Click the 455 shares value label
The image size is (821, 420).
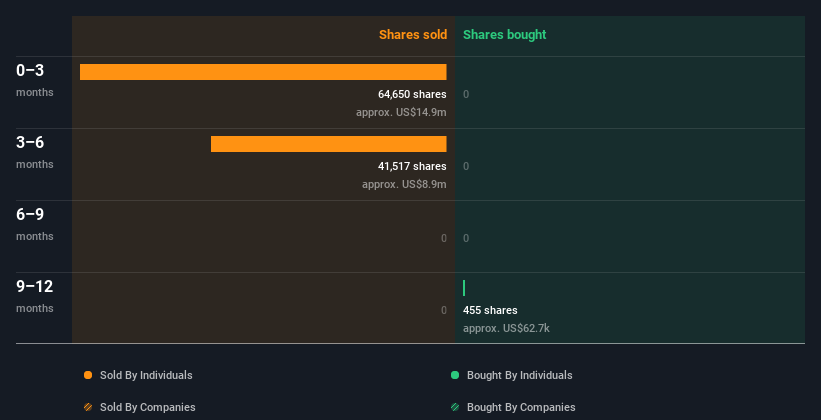(490, 310)
